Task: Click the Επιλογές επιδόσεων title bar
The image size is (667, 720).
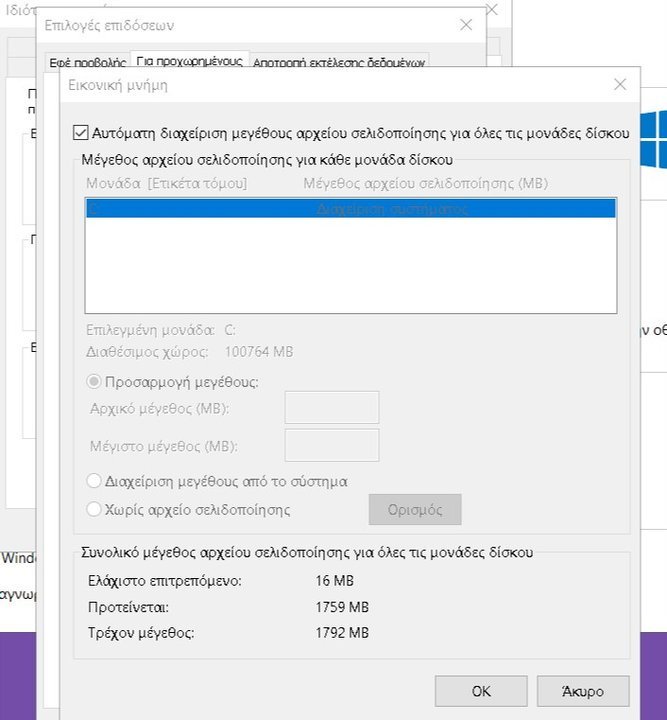Action: (248, 25)
